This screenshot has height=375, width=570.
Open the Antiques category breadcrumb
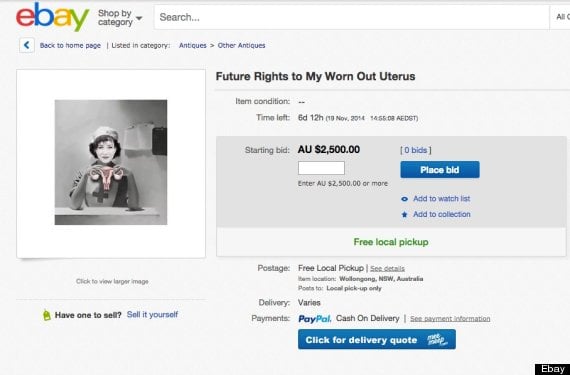[193, 45]
